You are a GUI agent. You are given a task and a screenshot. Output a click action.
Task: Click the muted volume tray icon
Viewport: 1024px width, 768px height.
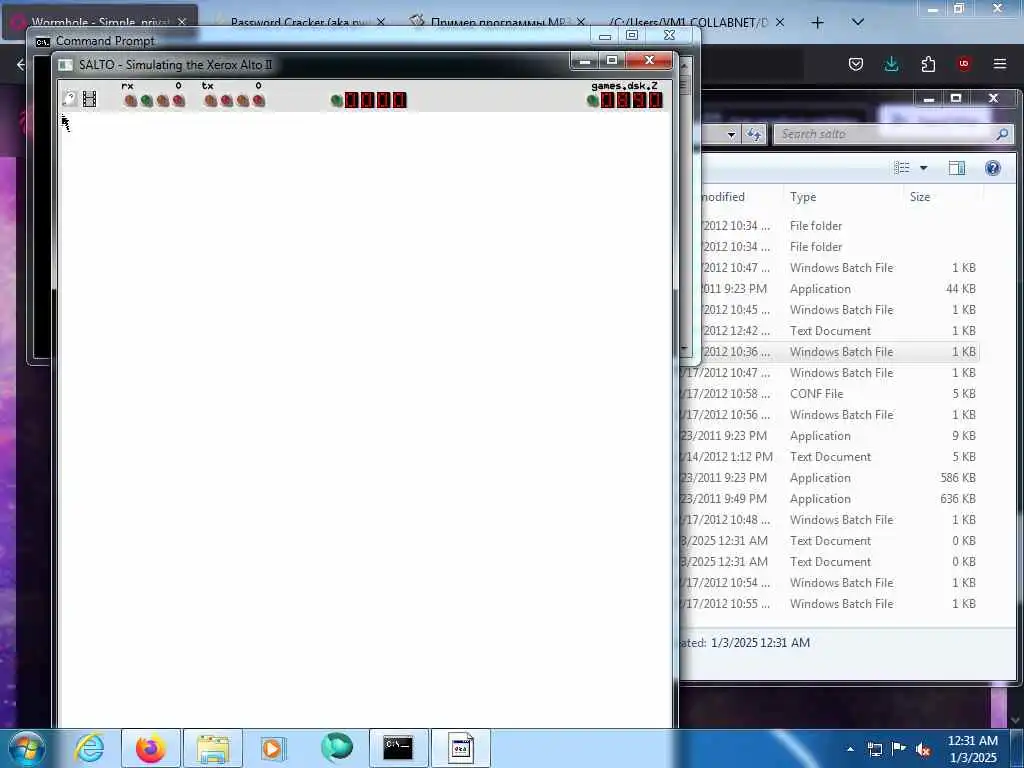pyautogui.click(x=923, y=749)
